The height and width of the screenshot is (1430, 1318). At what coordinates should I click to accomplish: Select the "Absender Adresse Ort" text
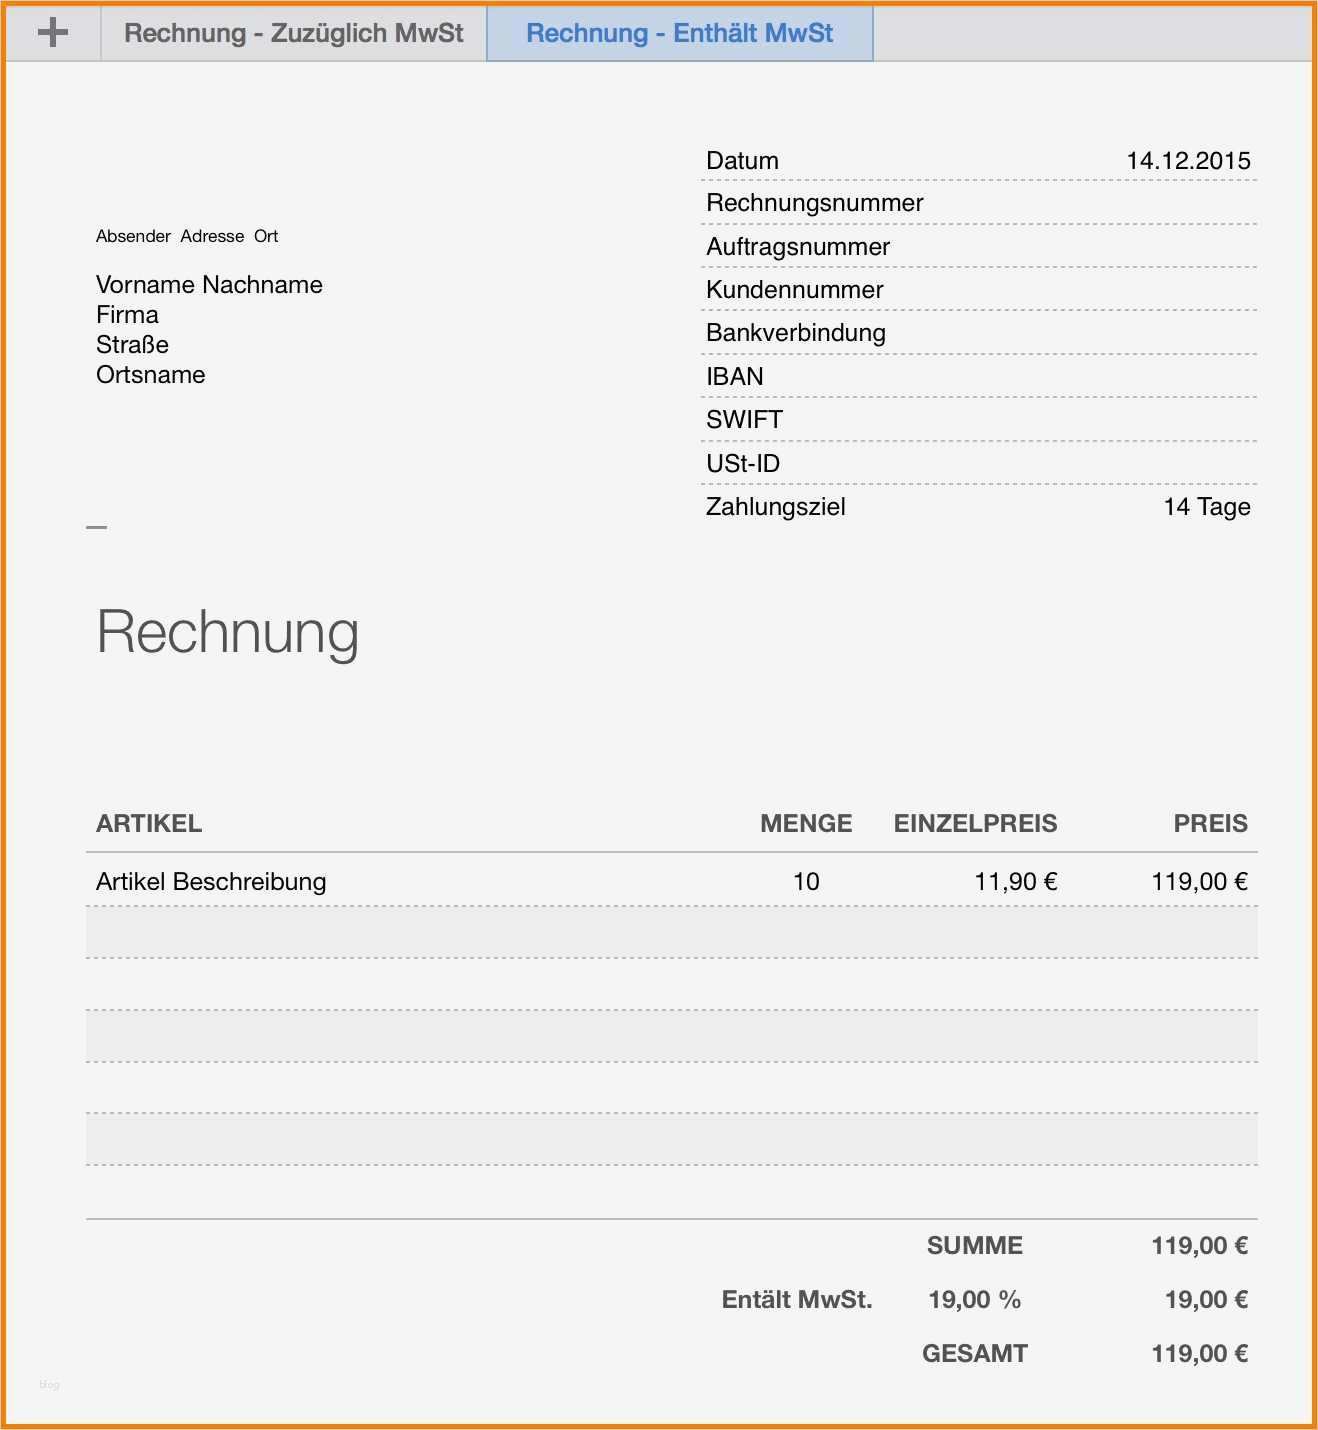point(186,236)
